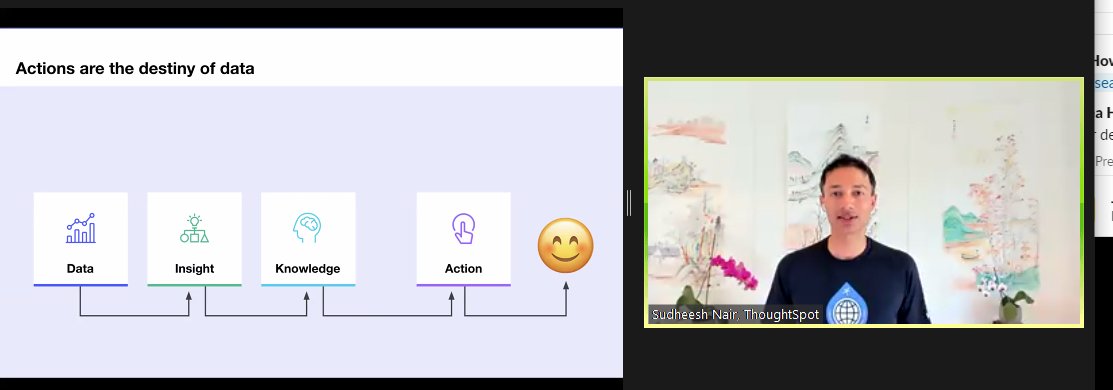The image size is (1113, 390).
Task: Click the 'Insight' label text
Action: coord(194,269)
